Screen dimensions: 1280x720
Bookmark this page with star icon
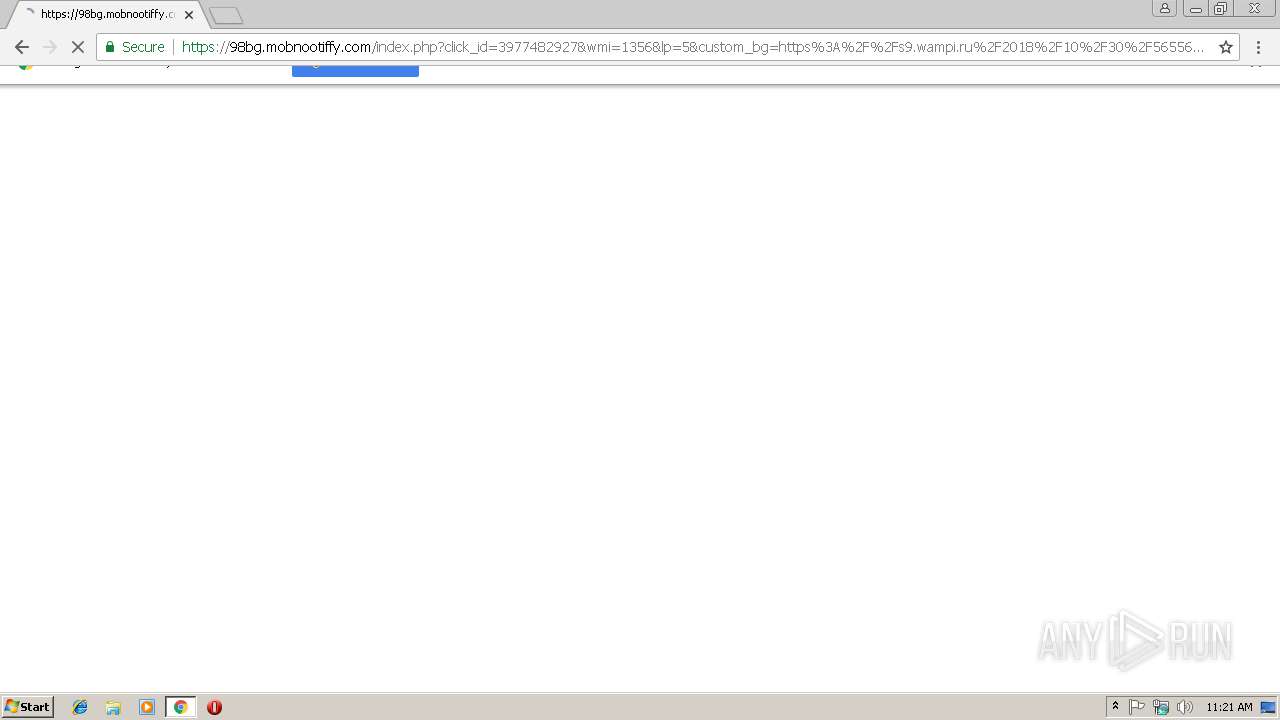pos(1226,47)
